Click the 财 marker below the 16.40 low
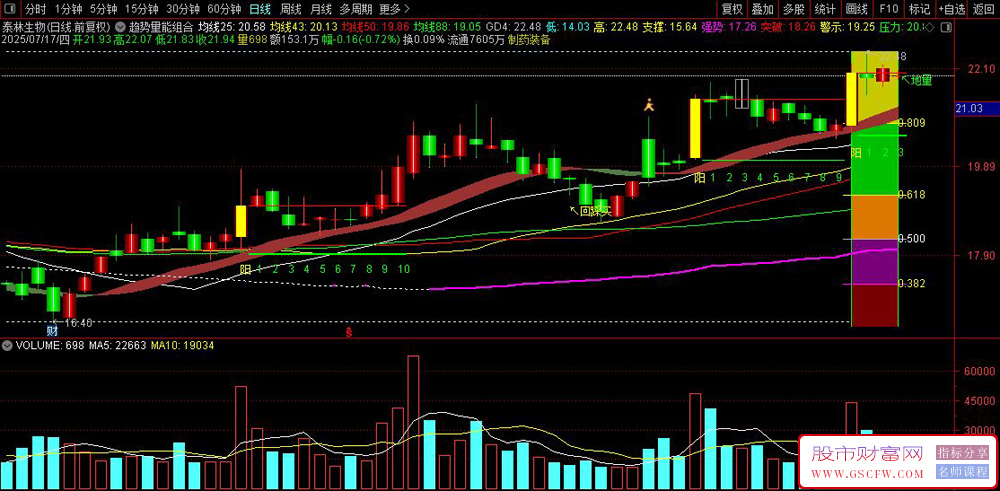The width and height of the screenshot is (1000, 491). coord(52,332)
